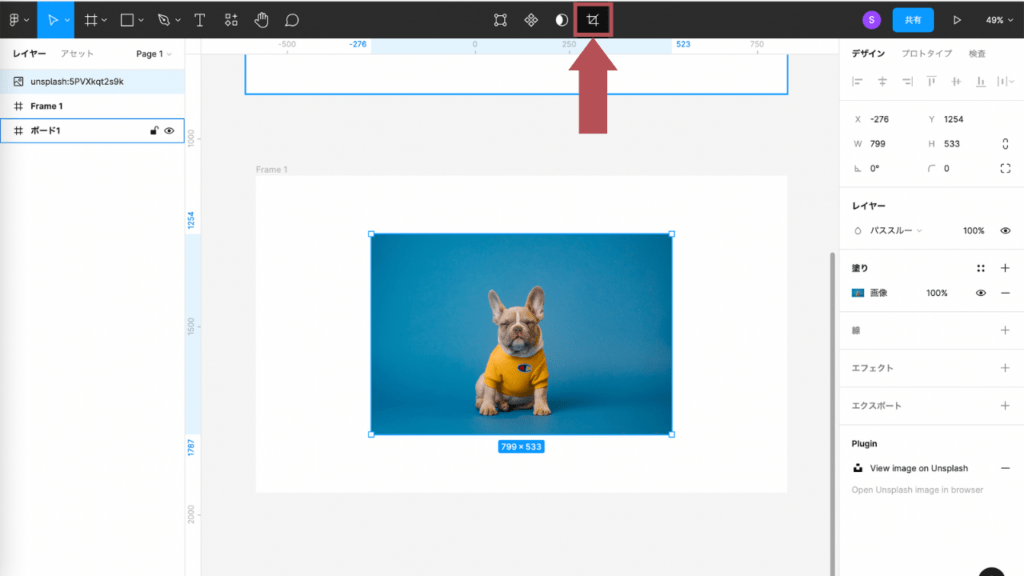Click the 共有 share button

[913, 20]
